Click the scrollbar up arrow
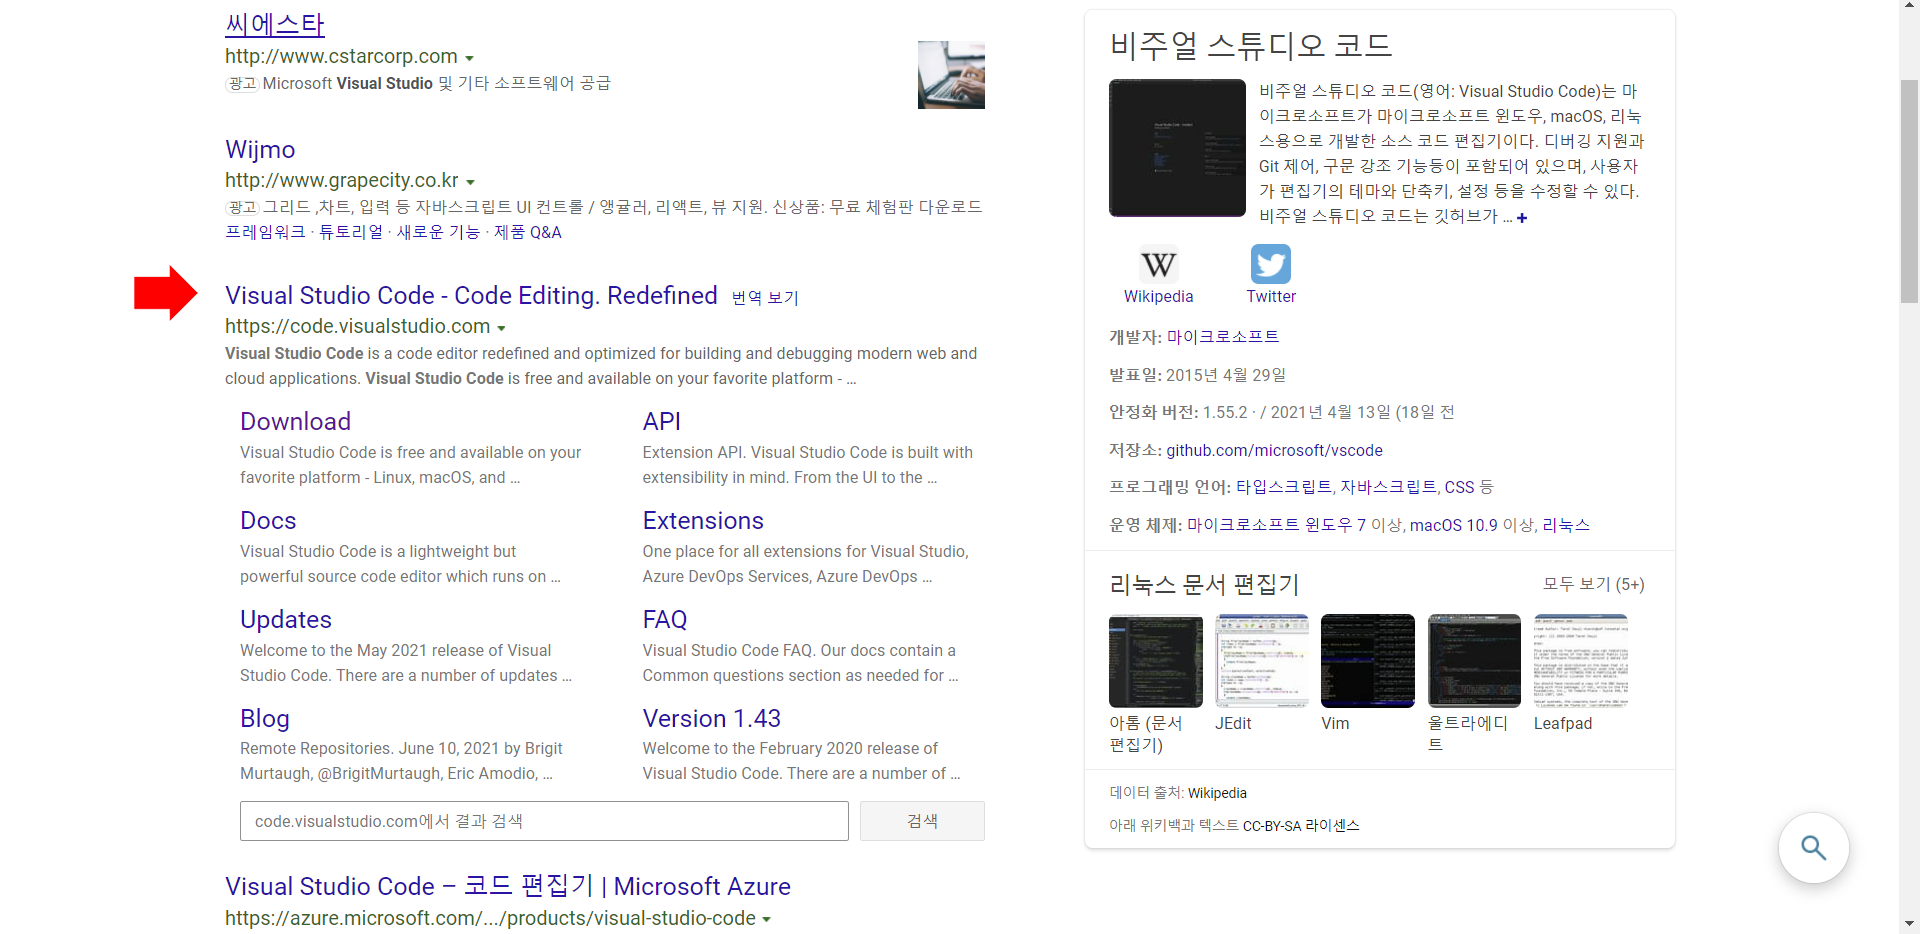 pos(1909,8)
